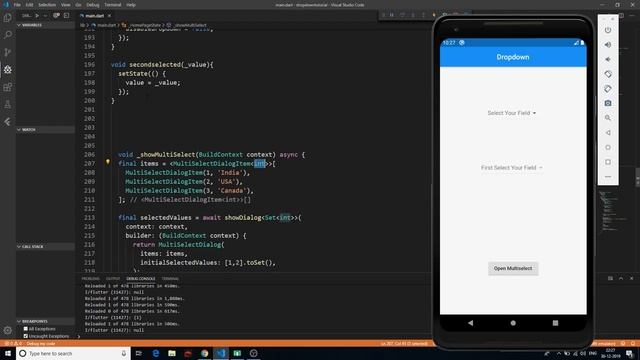640x360 pixels.
Task: Pause the debug session in debug toolbar
Action: (392, 15)
